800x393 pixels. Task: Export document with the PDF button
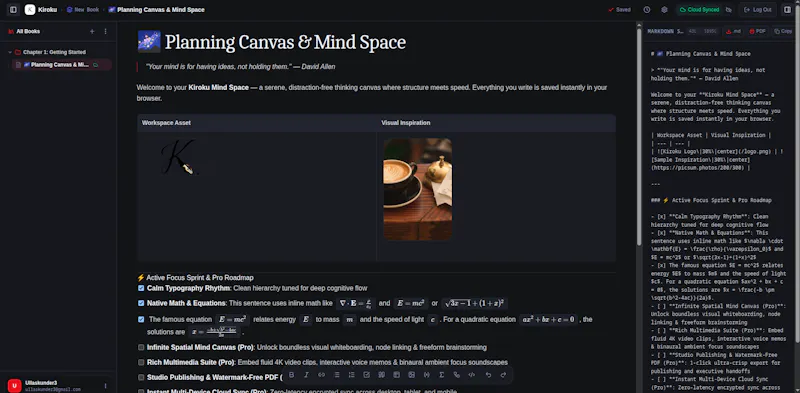(758, 31)
